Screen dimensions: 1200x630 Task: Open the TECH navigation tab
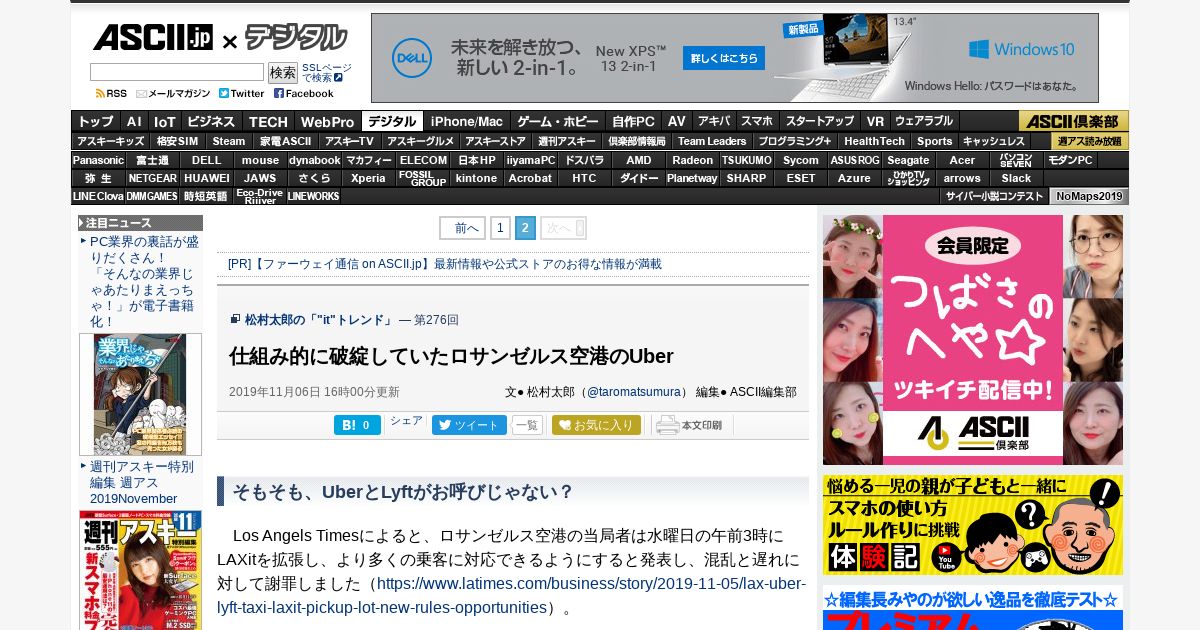[268, 121]
